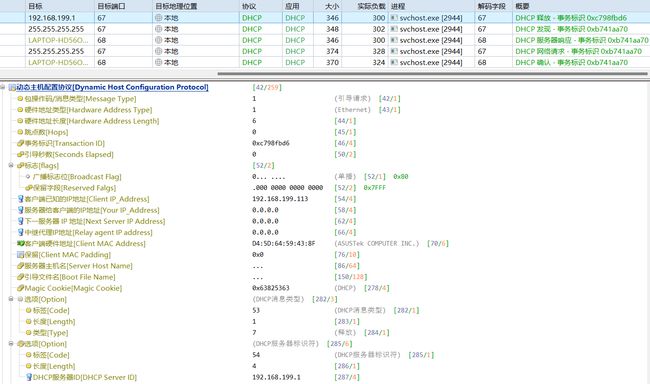
Task: Collapse the DHCP消息类型 Option node
Action: click(x=11, y=299)
